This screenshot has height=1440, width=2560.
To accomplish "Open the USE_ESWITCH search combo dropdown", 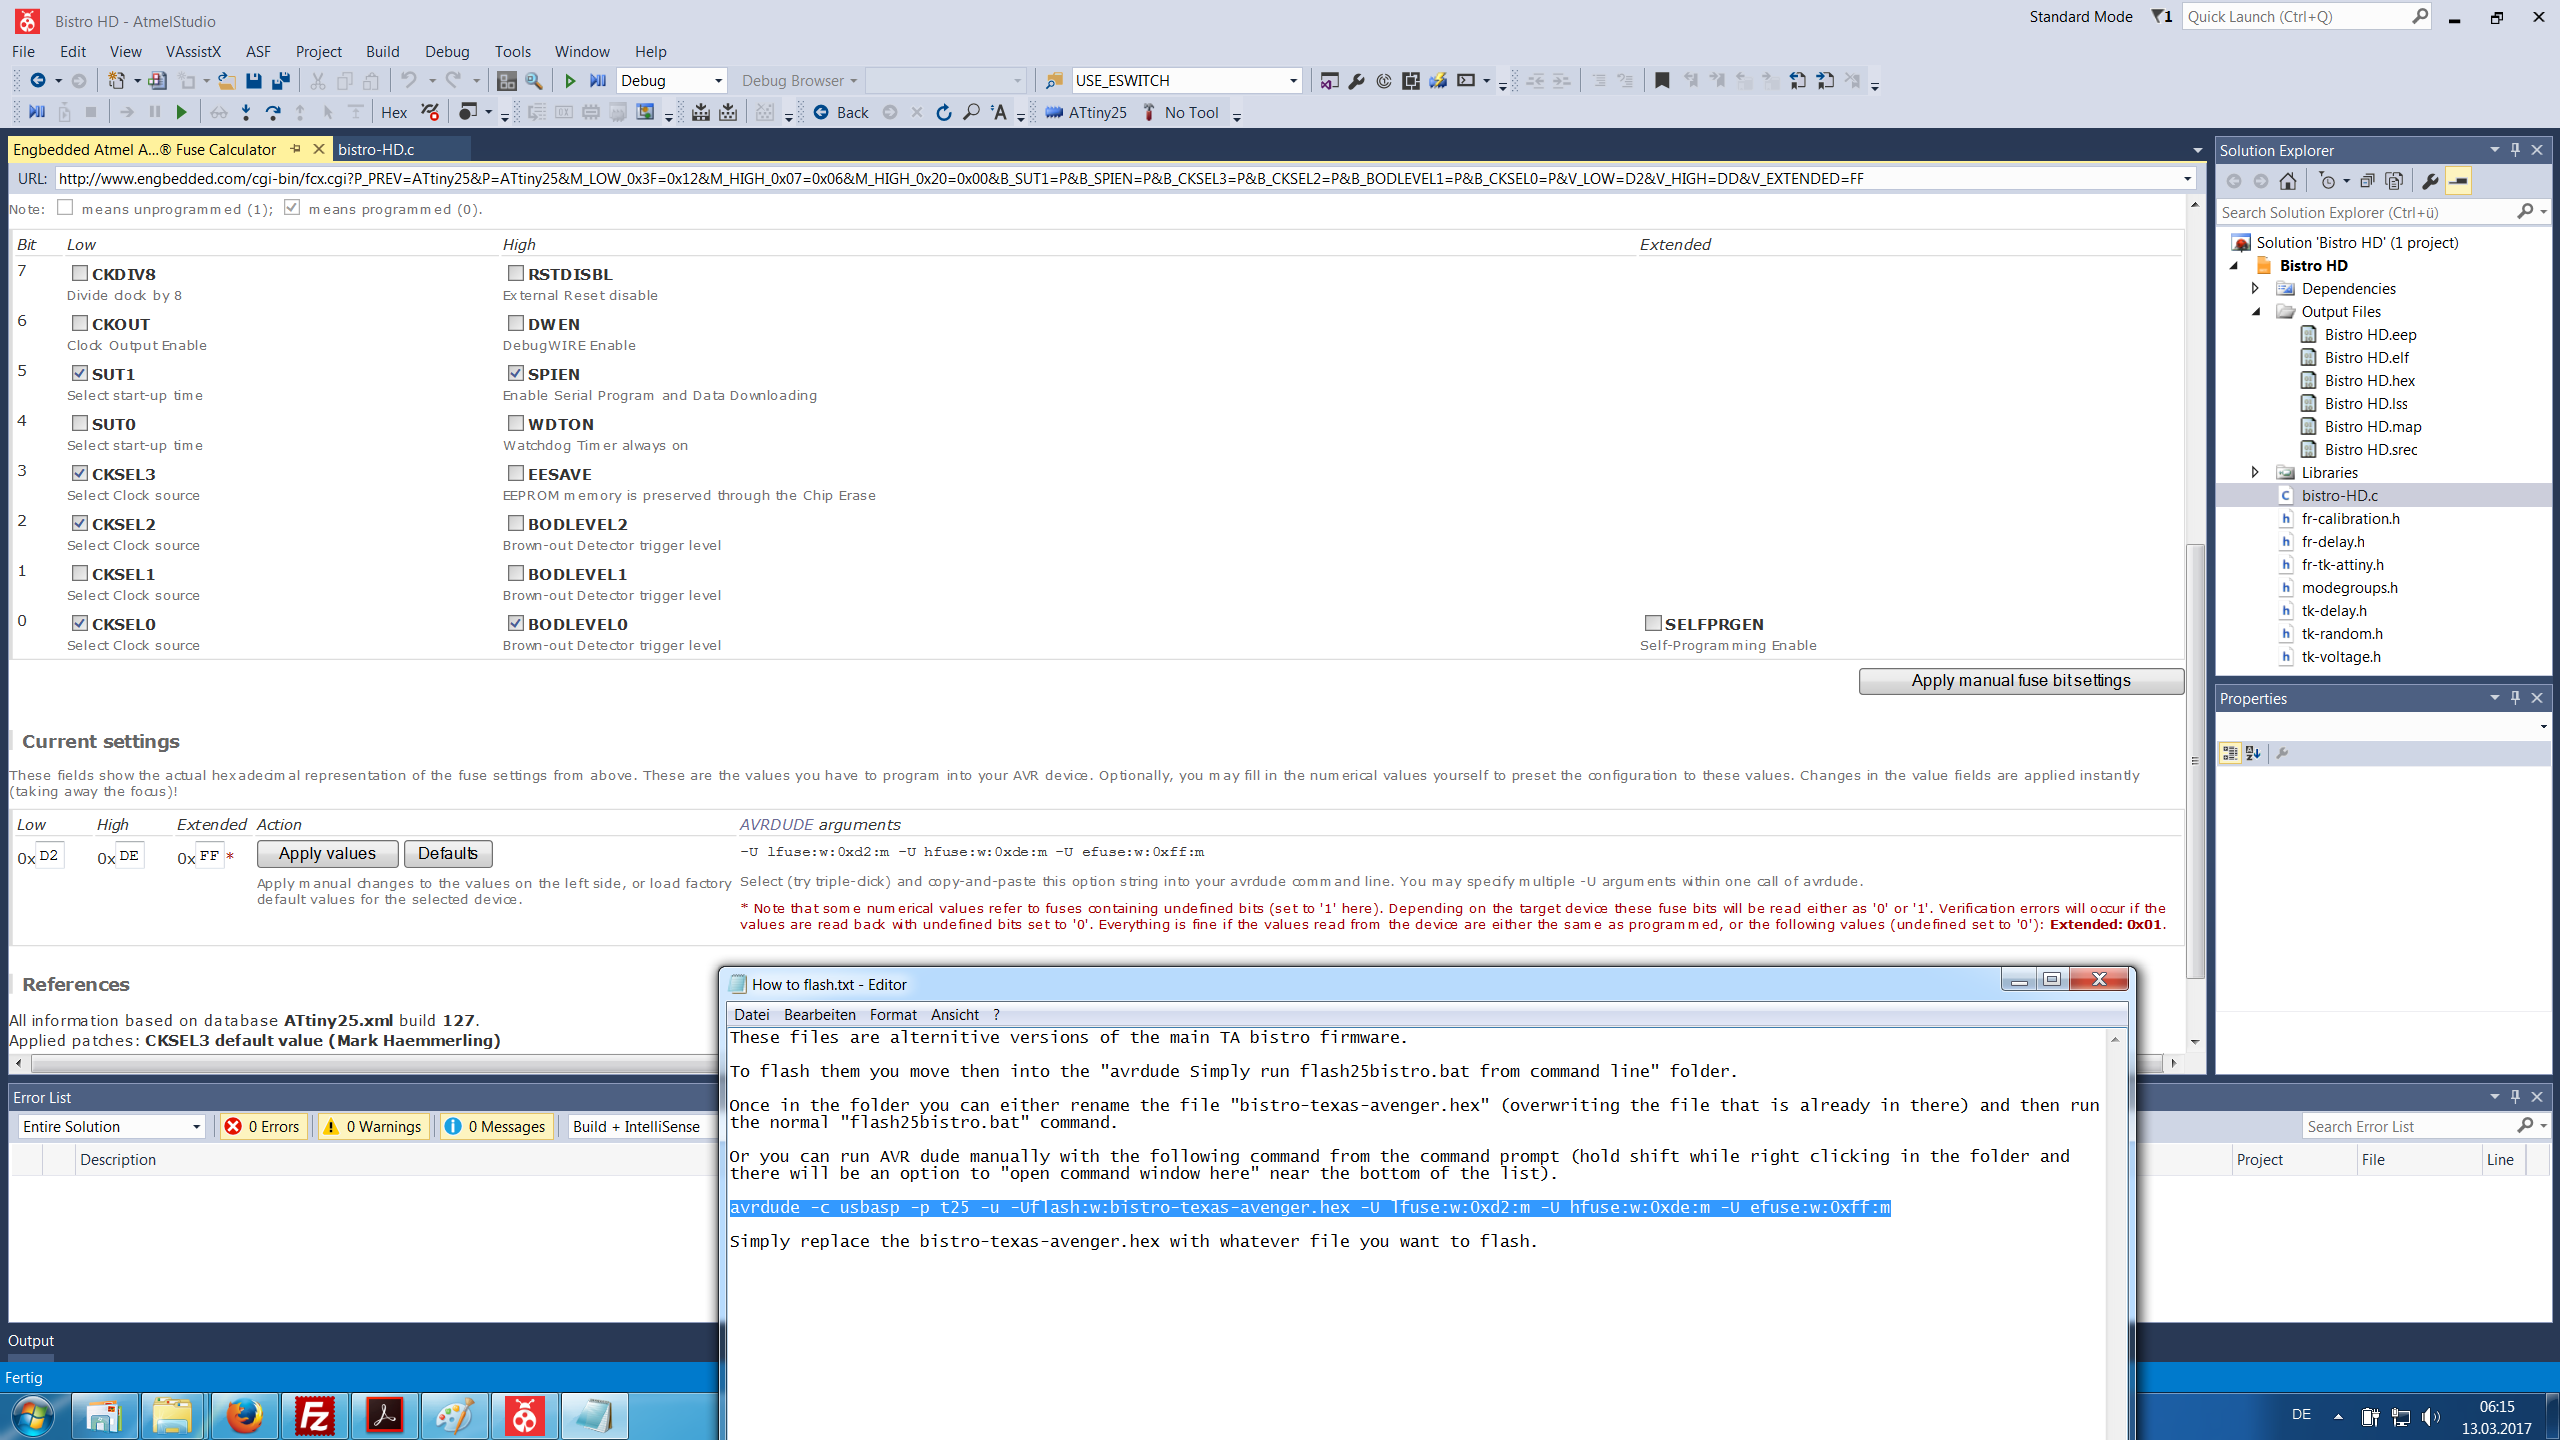I will (x=1293, y=81).
